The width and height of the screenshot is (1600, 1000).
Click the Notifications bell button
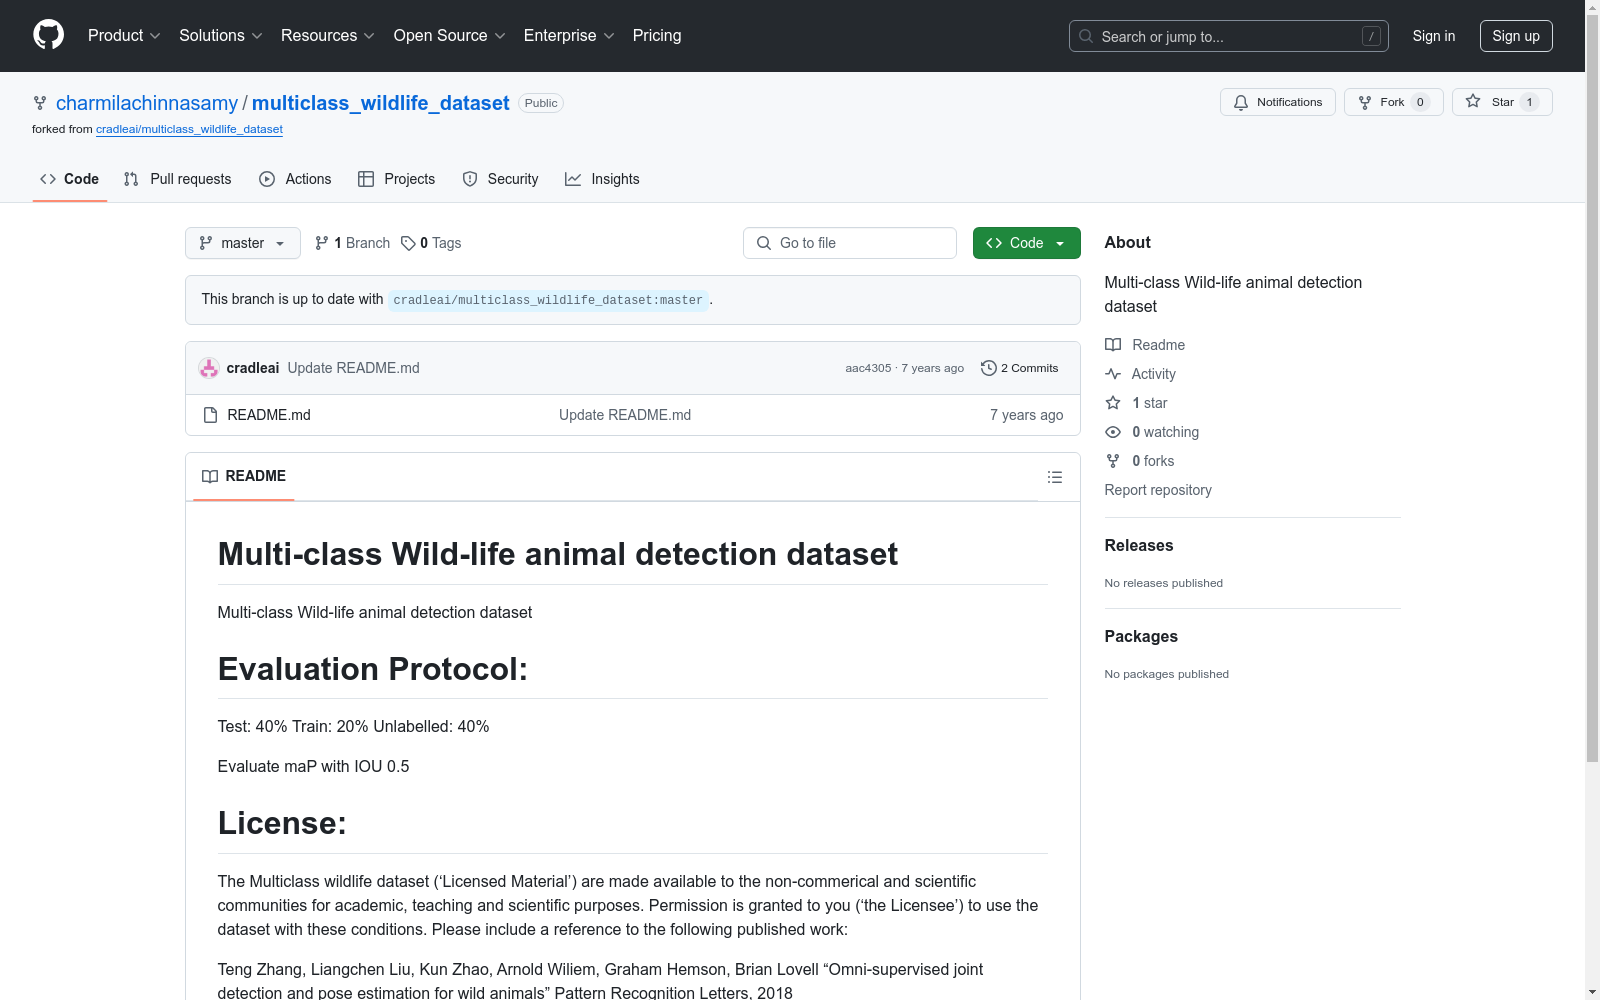pos(1277,102)
